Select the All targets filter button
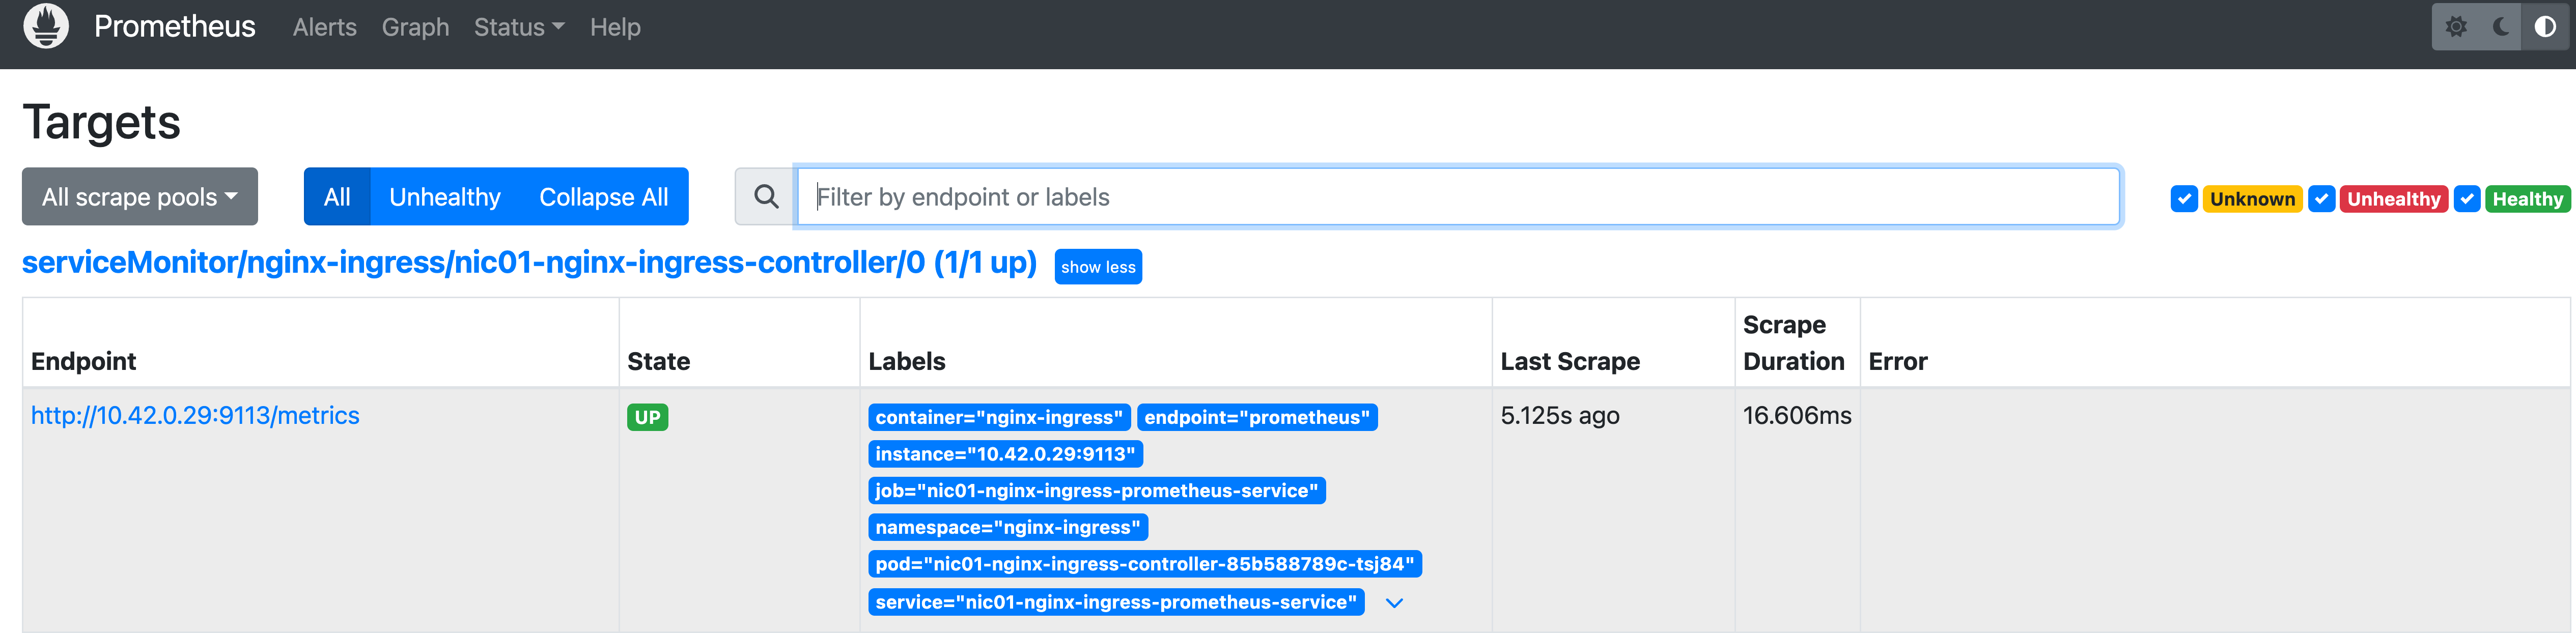 tap(337, 197)
